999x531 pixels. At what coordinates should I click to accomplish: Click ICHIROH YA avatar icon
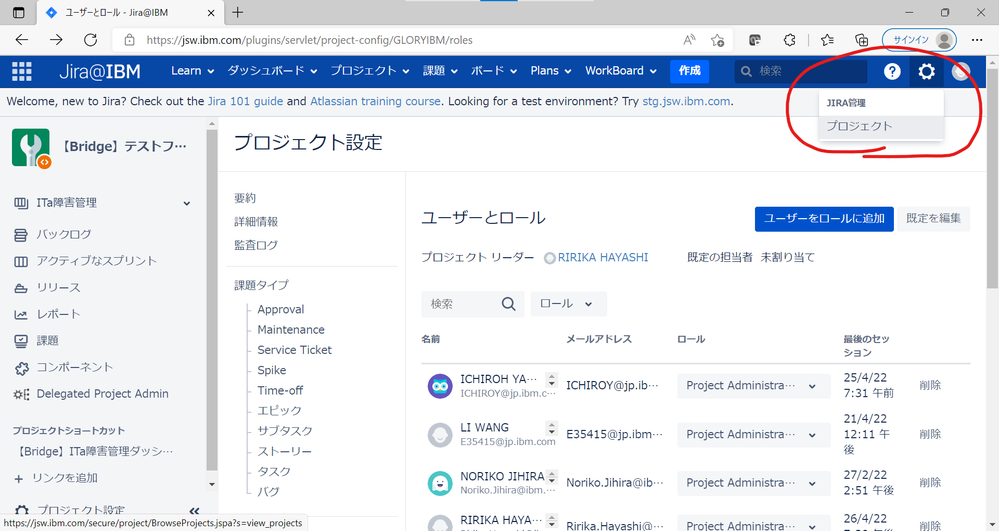440,386
